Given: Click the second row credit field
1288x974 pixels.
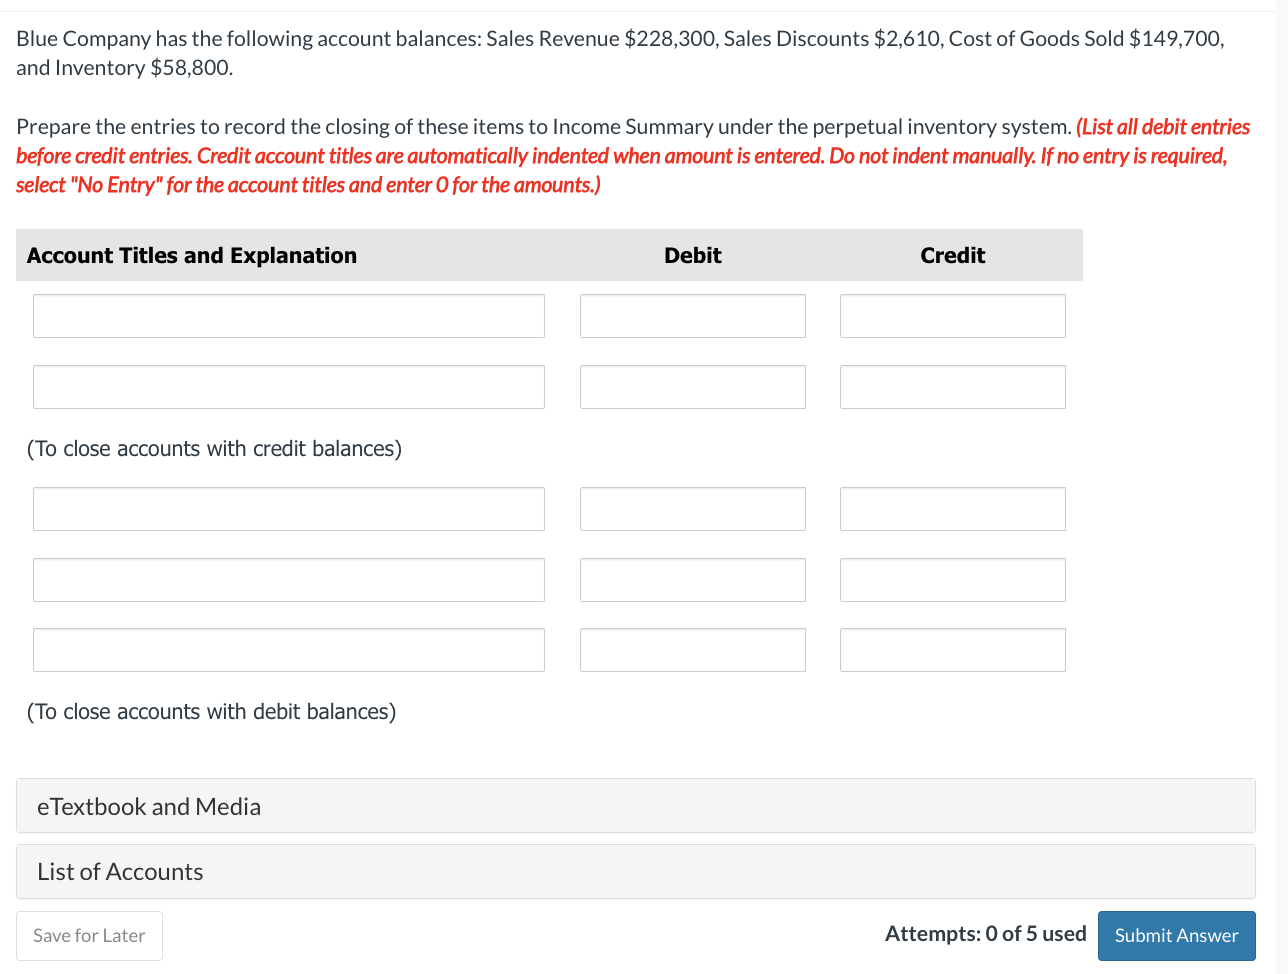Looking at the screenshot, I should [x=952, y=386].
